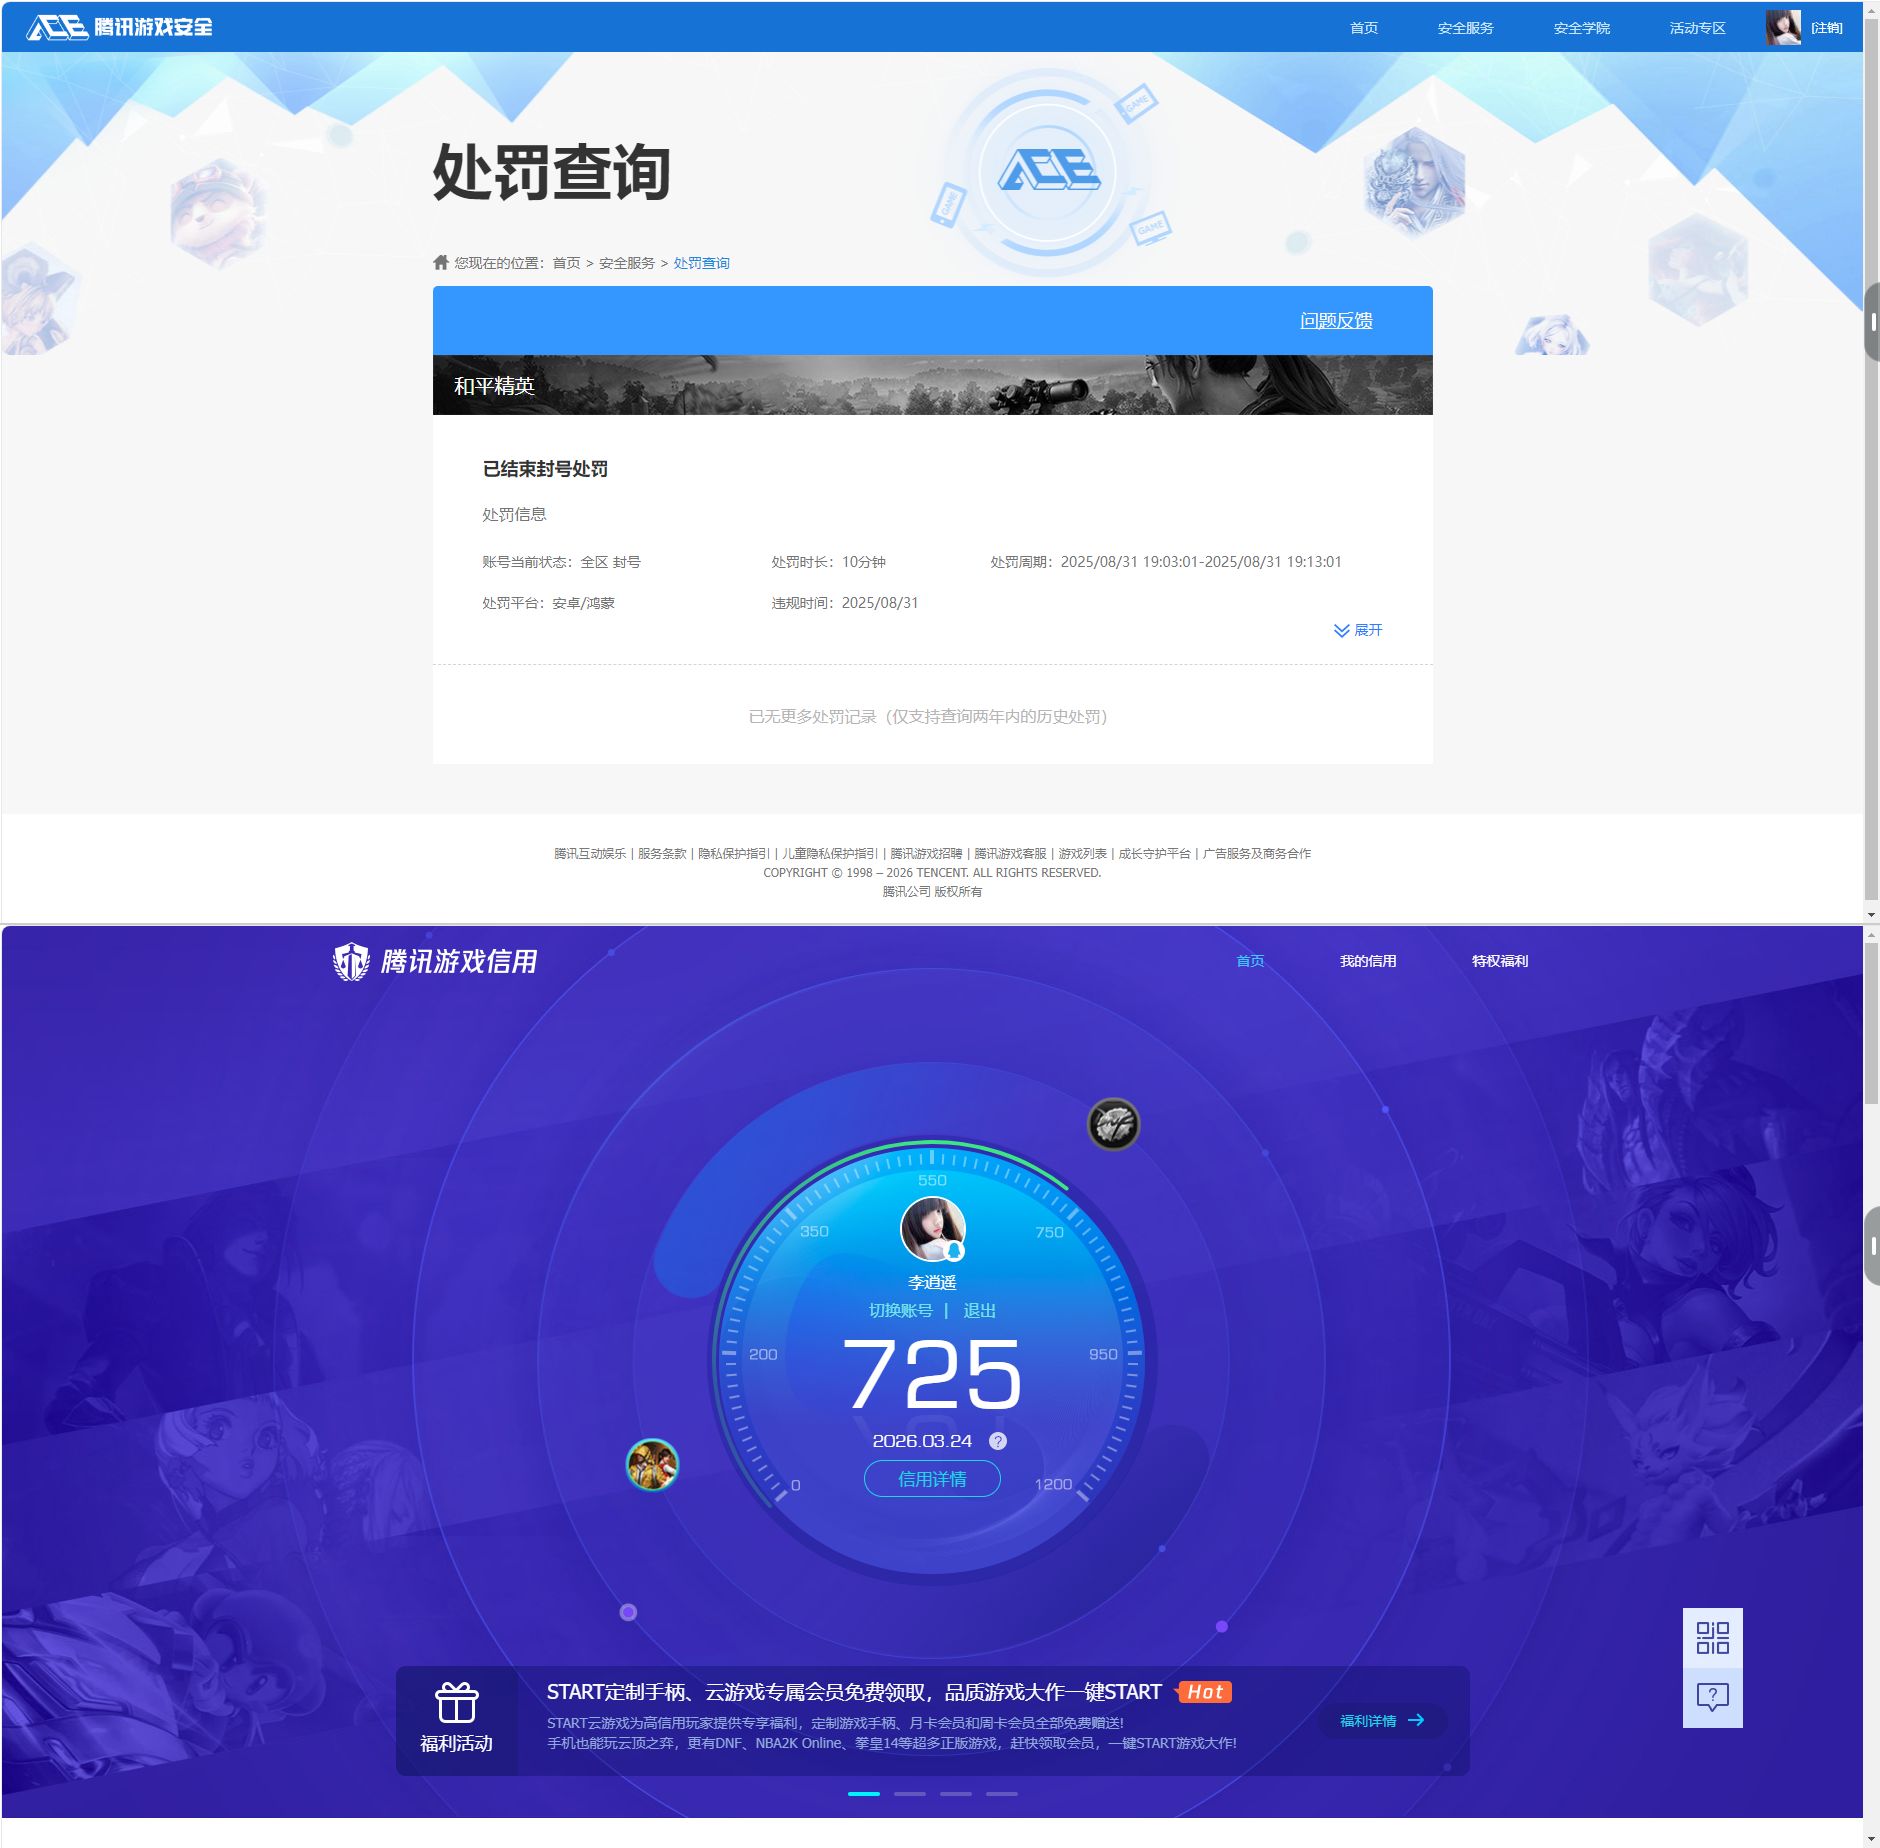Switch to the 特权福利 tab
This screenshot has height=1848, width=1880.
coord(1501,960)
